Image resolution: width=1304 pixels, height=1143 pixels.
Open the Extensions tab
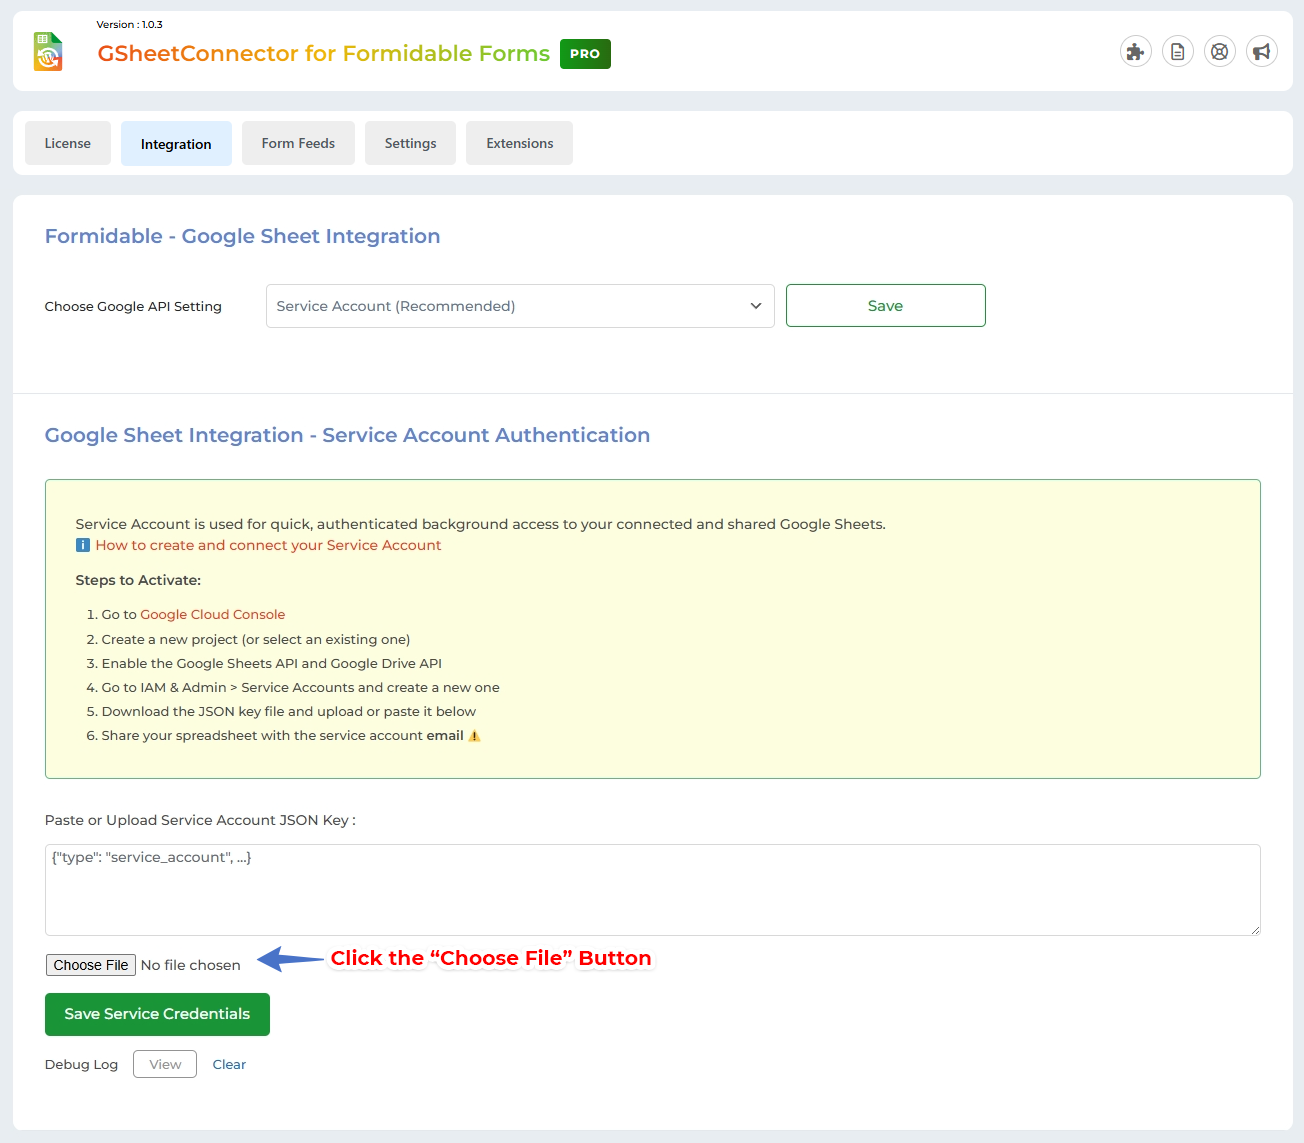point(519,143)
